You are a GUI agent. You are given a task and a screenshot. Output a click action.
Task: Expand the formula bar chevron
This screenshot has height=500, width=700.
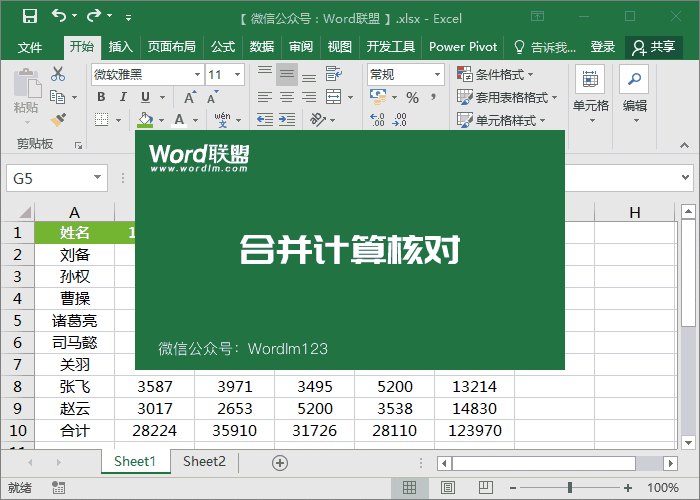coord(685,177)
